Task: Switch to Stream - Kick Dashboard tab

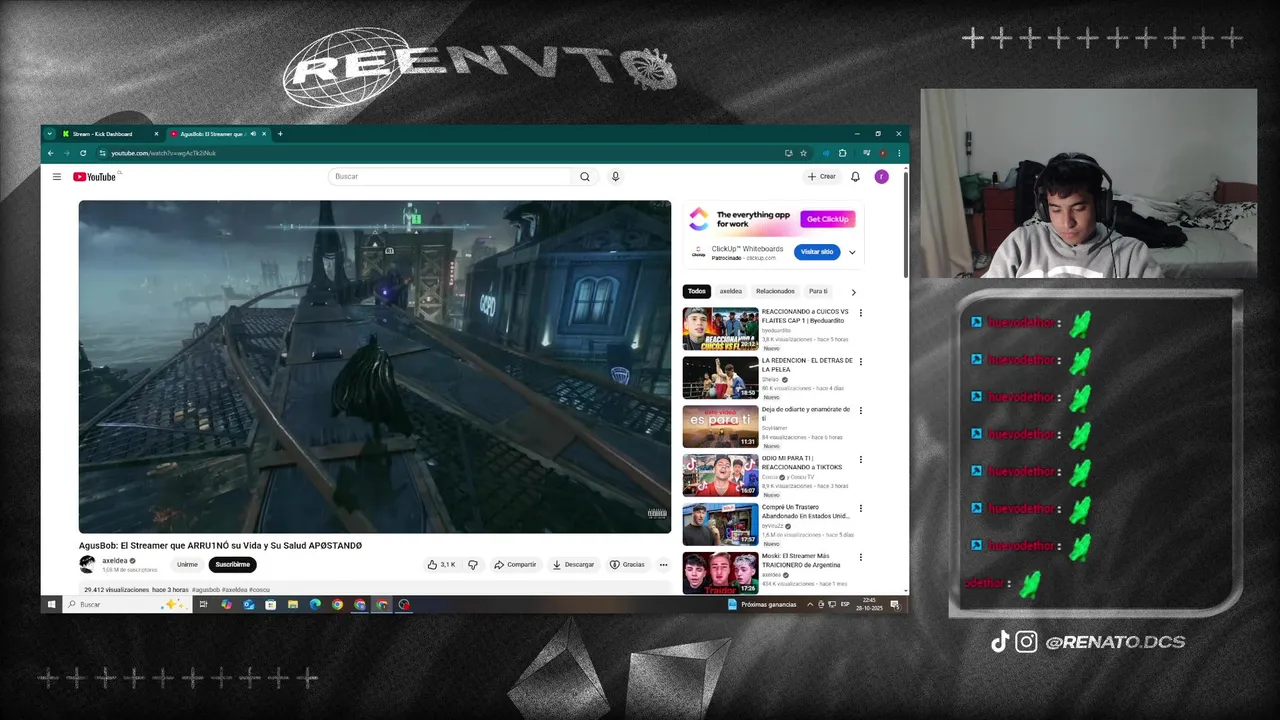Action: (109, 134)
